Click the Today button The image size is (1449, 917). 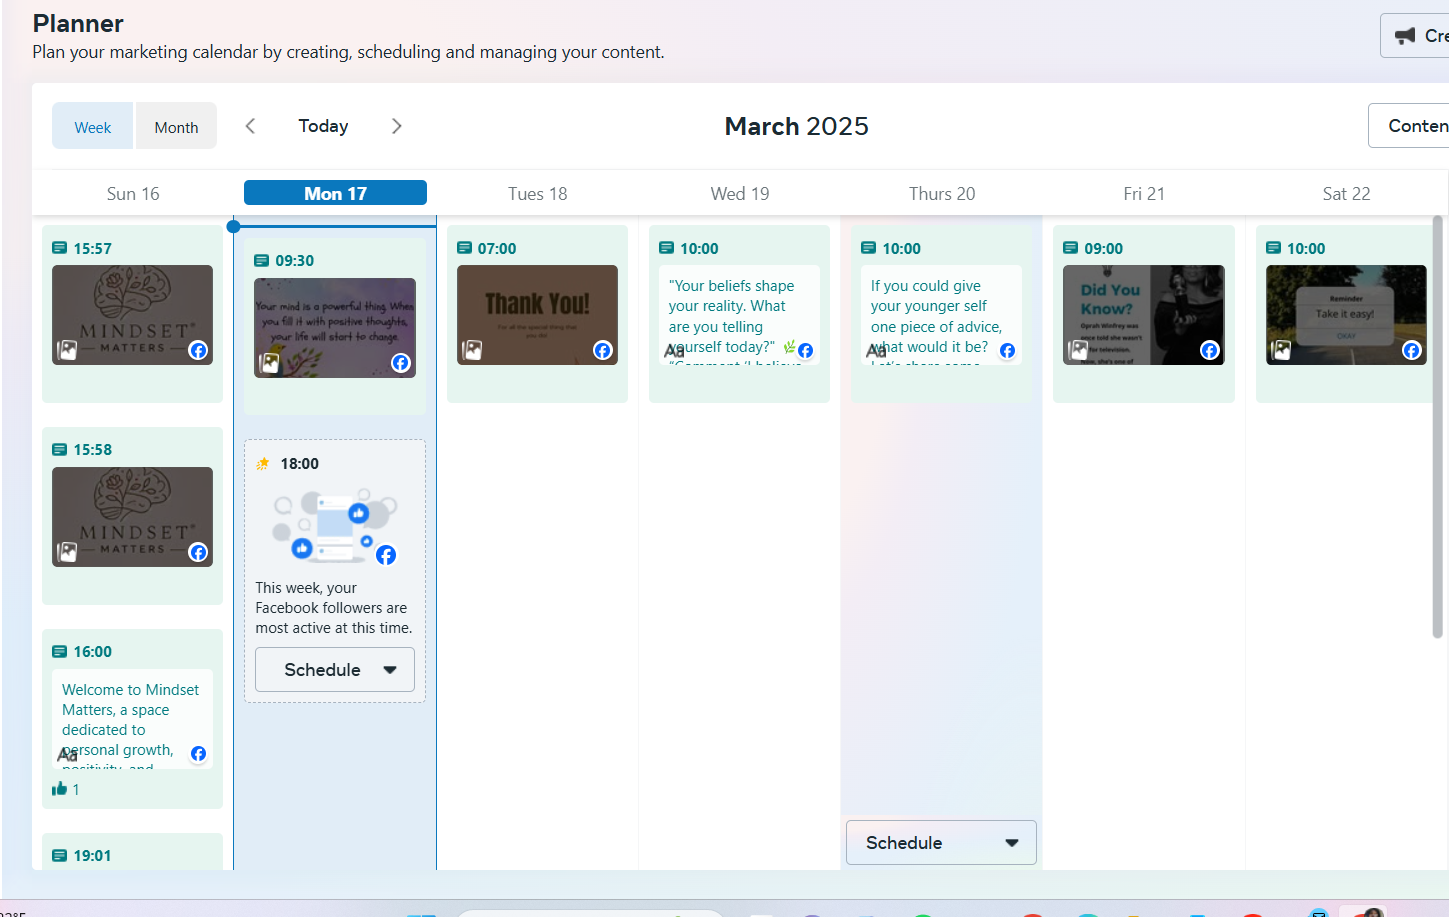(323, 126)
